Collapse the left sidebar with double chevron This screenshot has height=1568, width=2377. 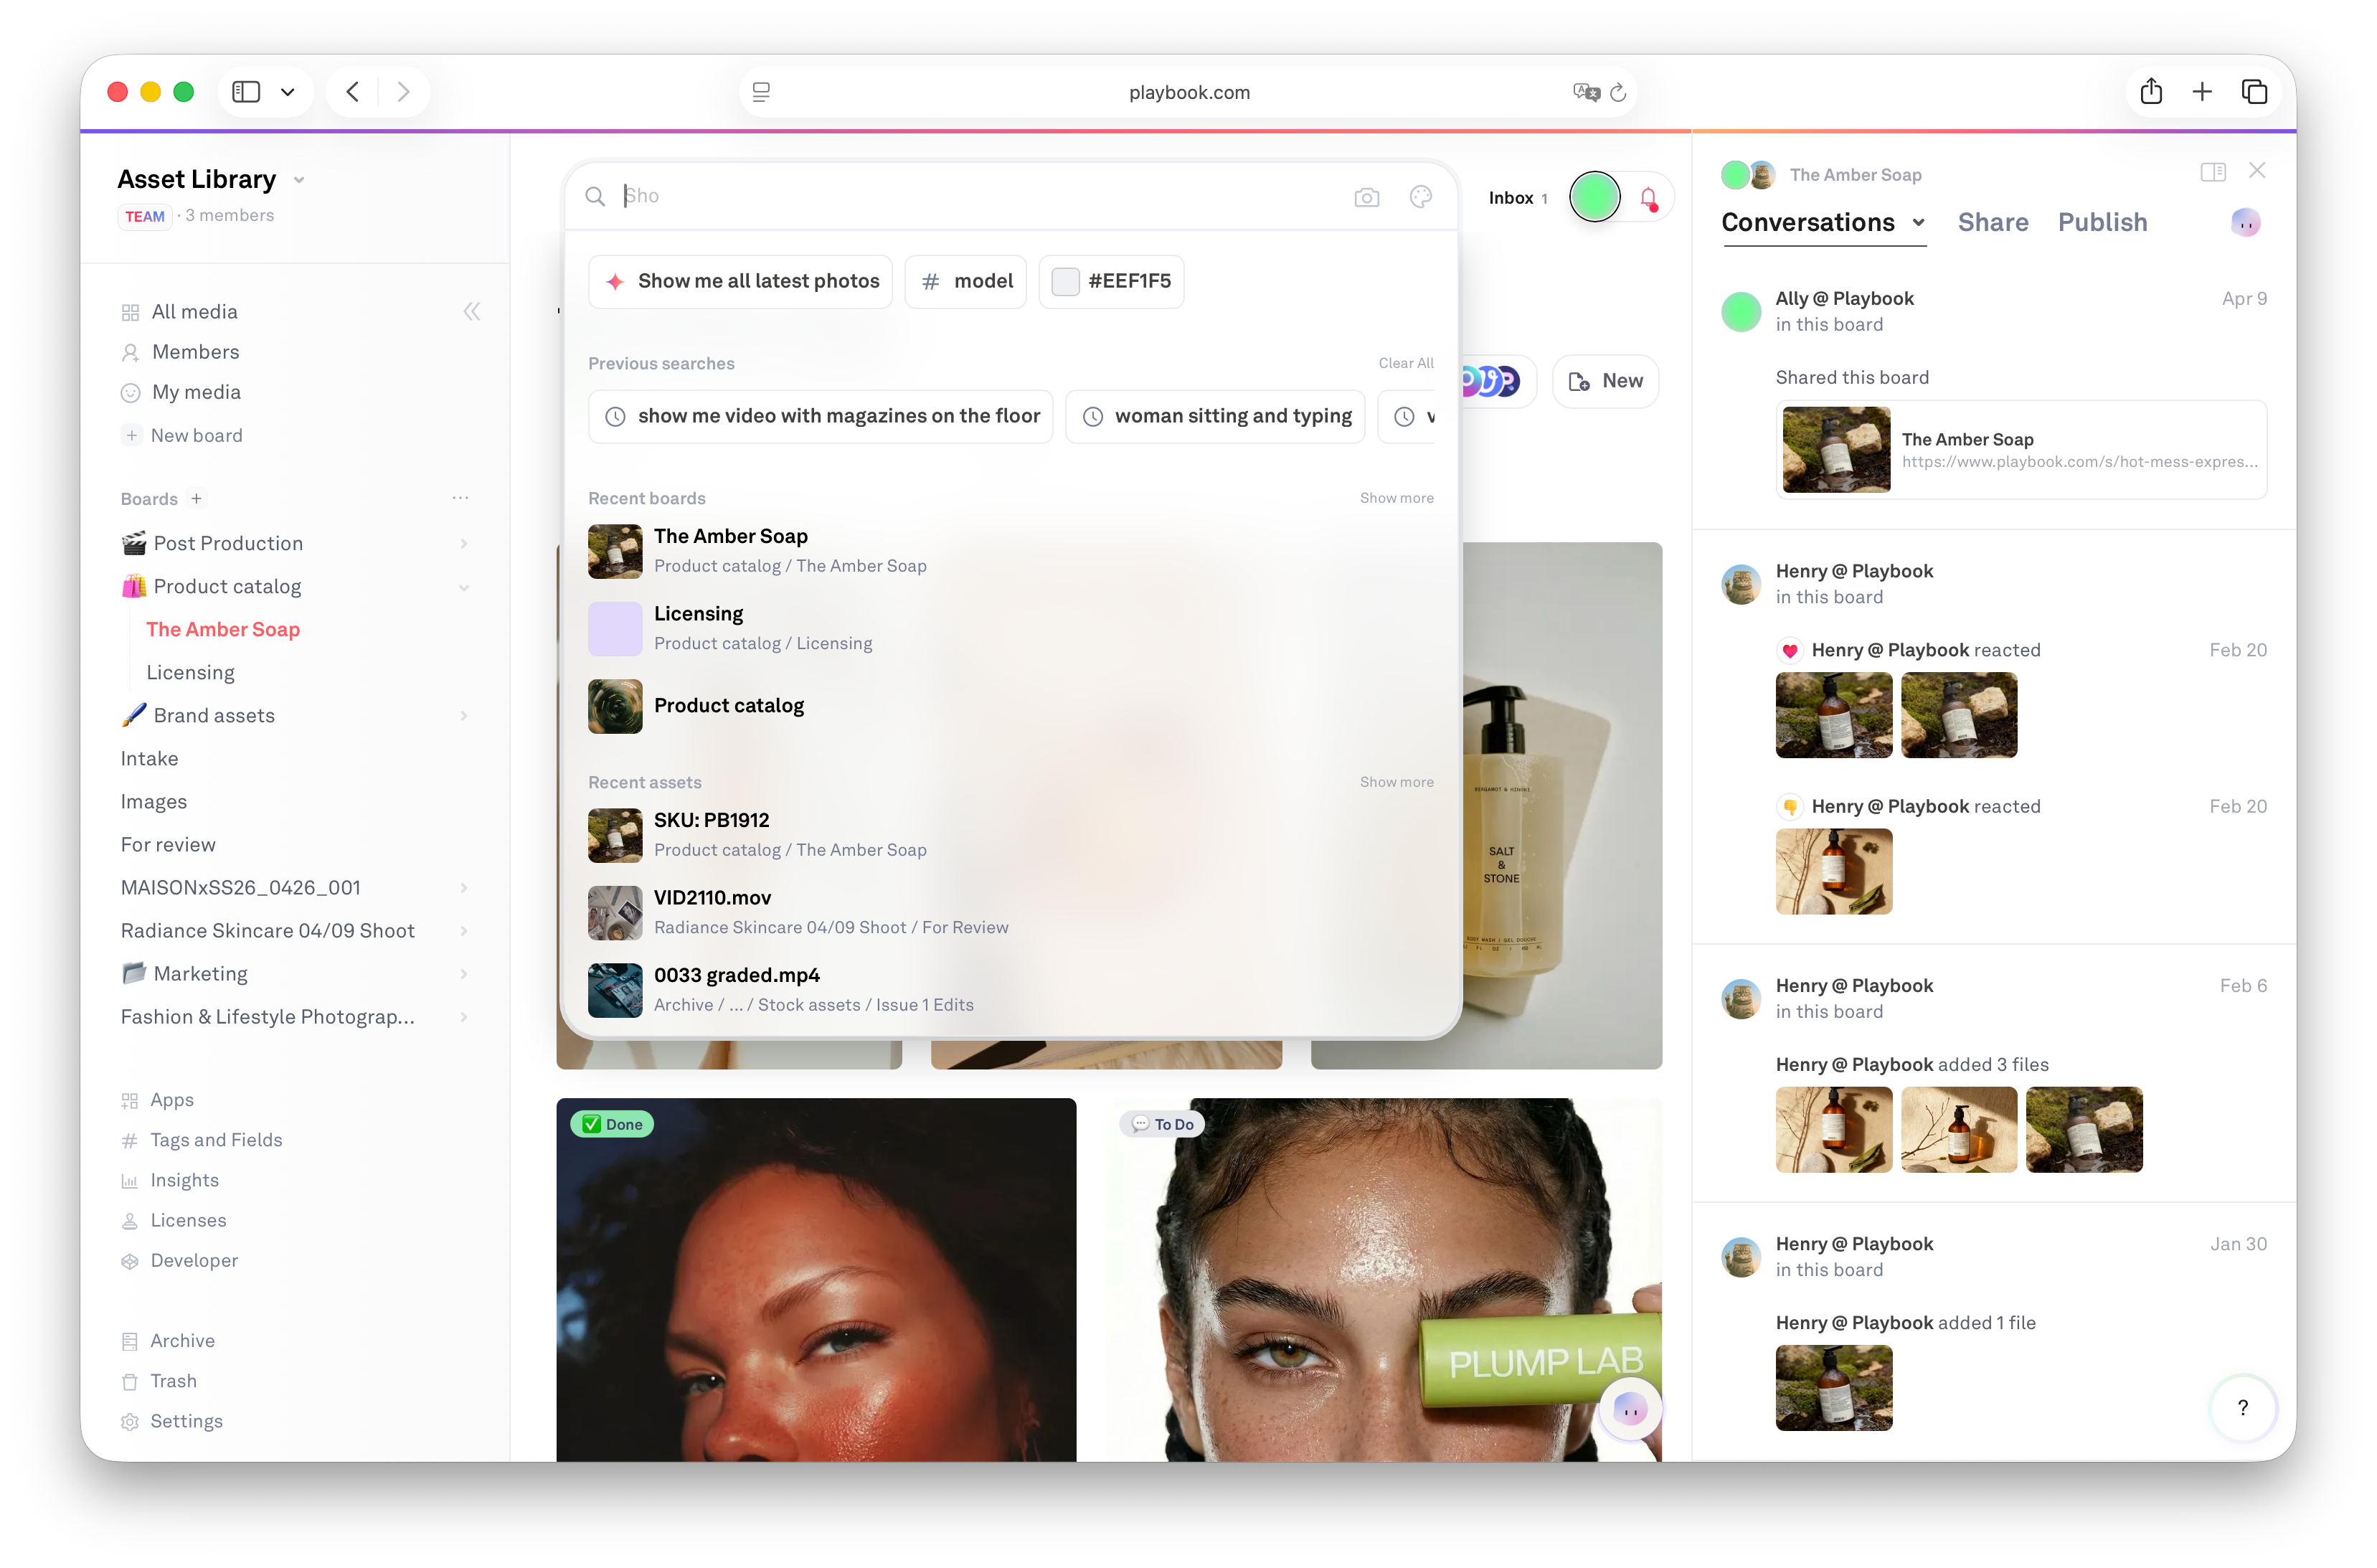tap(471, 312)
